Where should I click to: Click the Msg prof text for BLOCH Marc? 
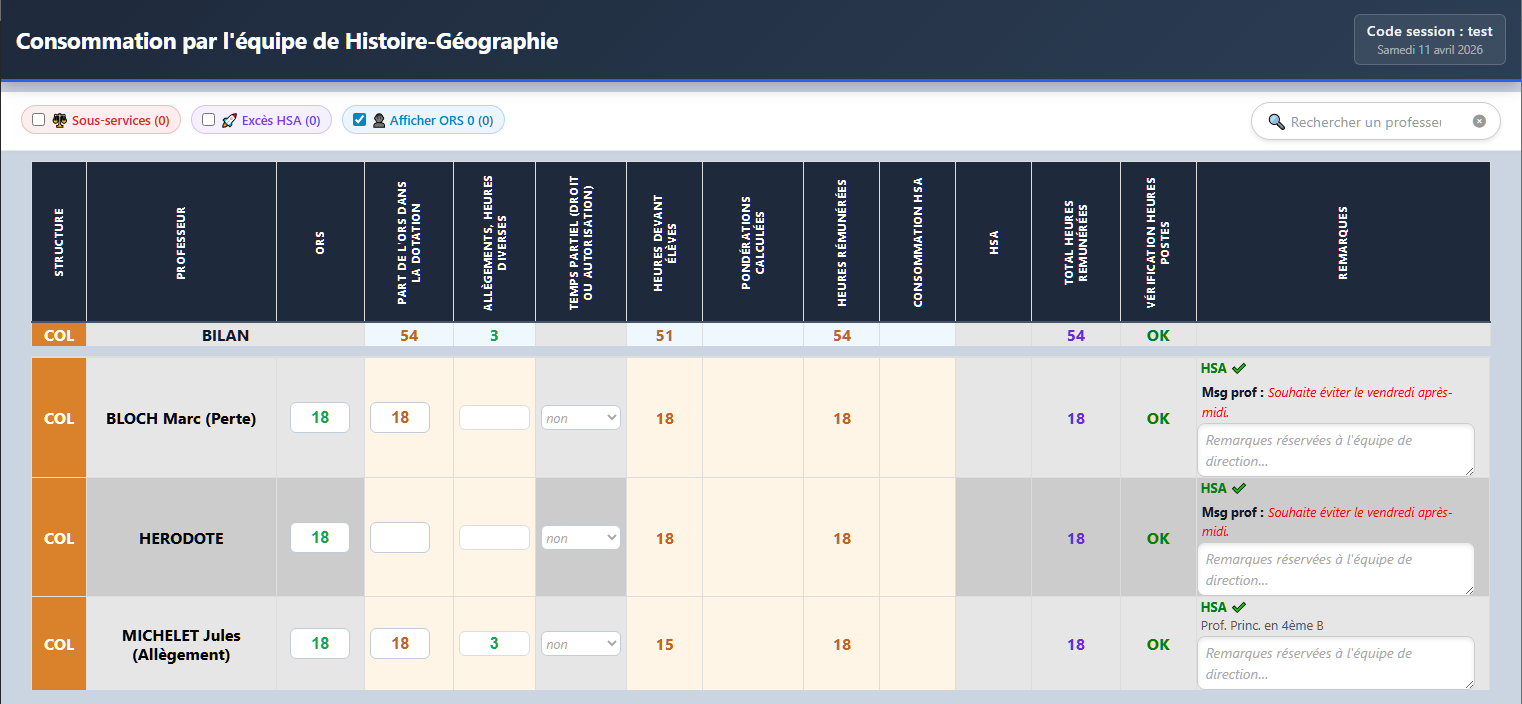coord(1326,402)
